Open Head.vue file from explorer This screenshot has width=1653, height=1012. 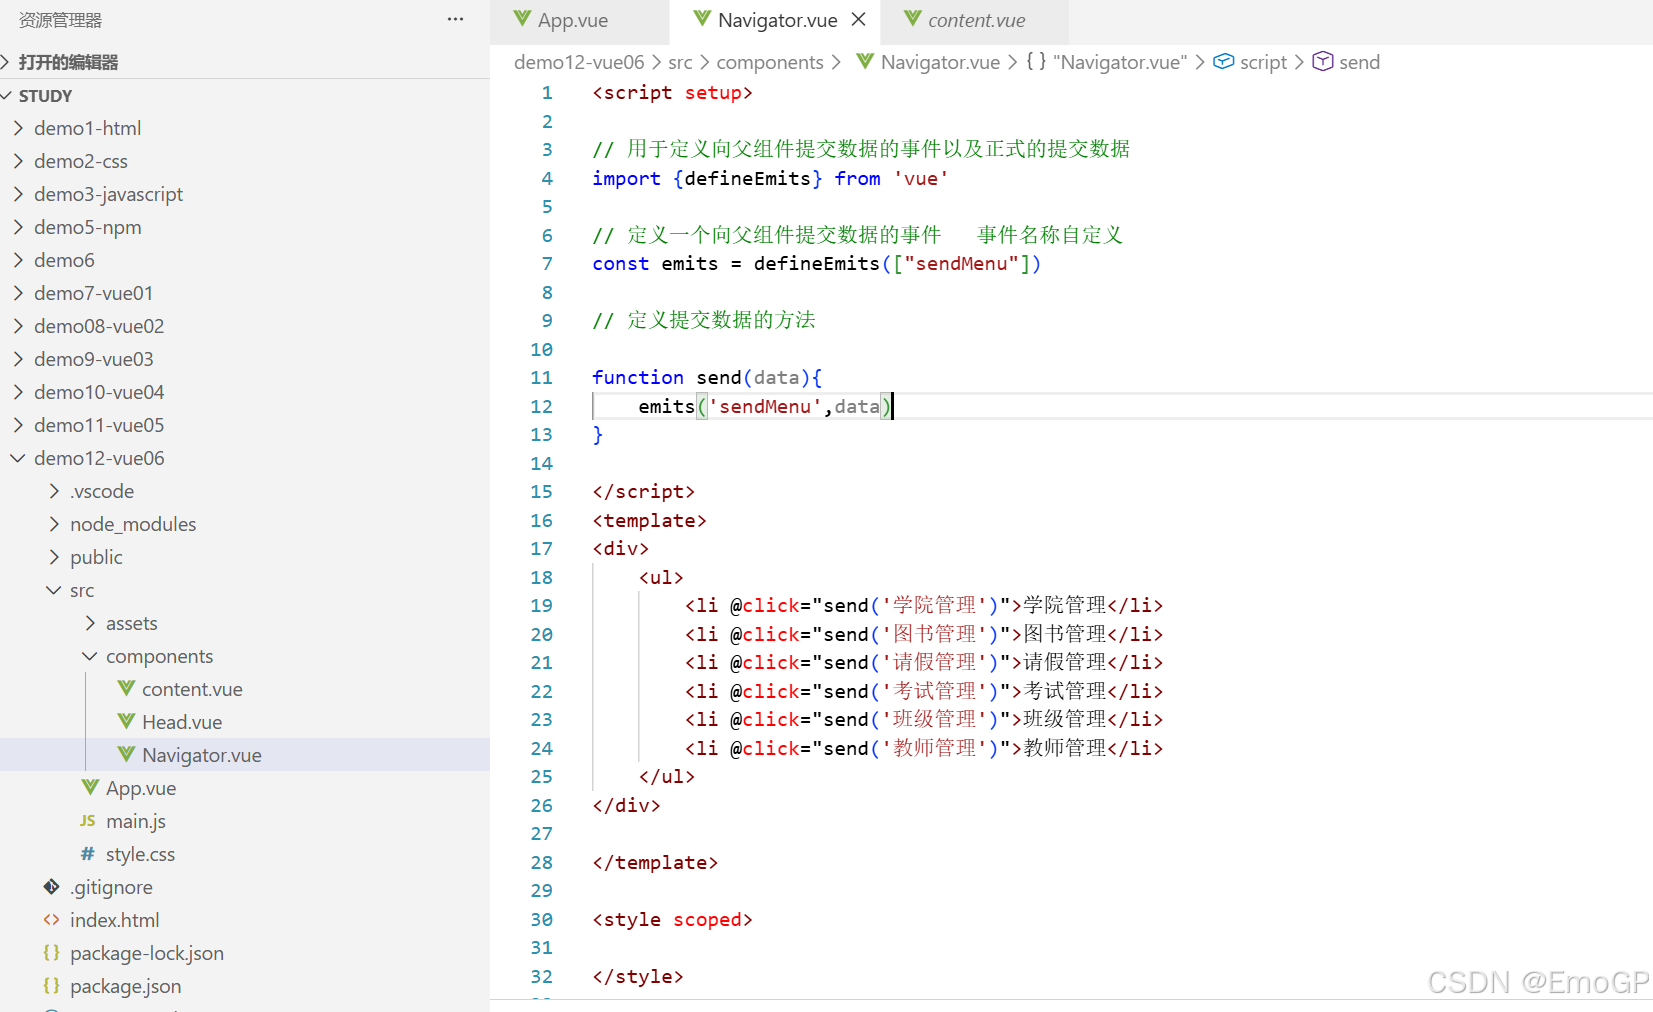click(x=245, y=722)
